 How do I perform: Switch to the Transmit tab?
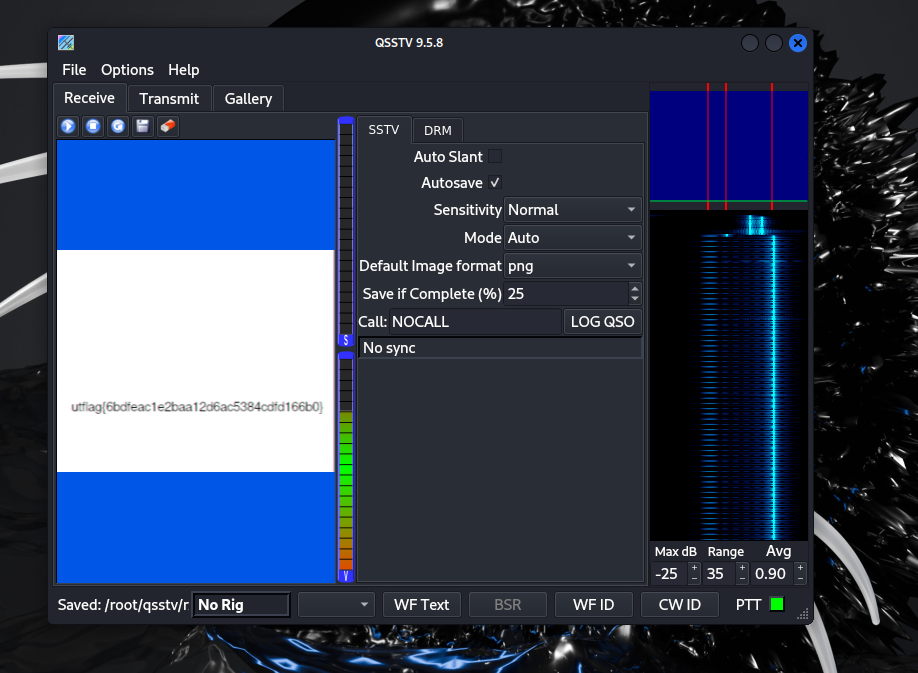(x=169, y=98)
